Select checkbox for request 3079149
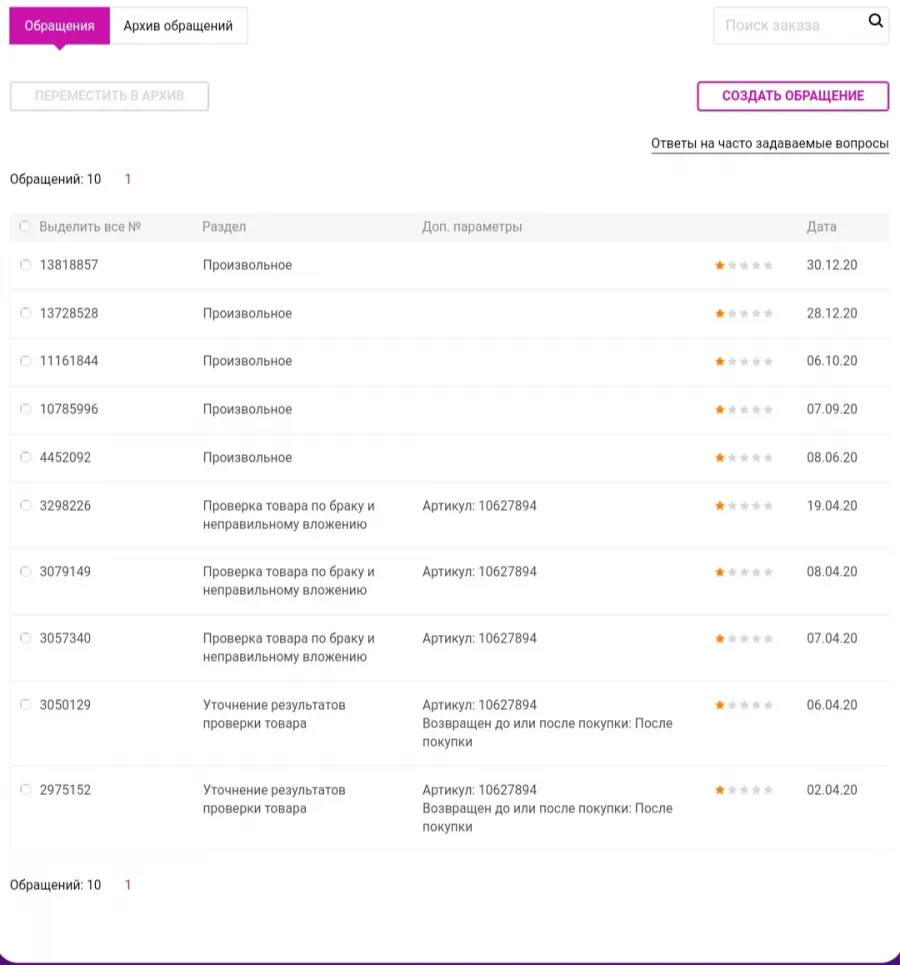900x965 pixels. click(25, 571)
